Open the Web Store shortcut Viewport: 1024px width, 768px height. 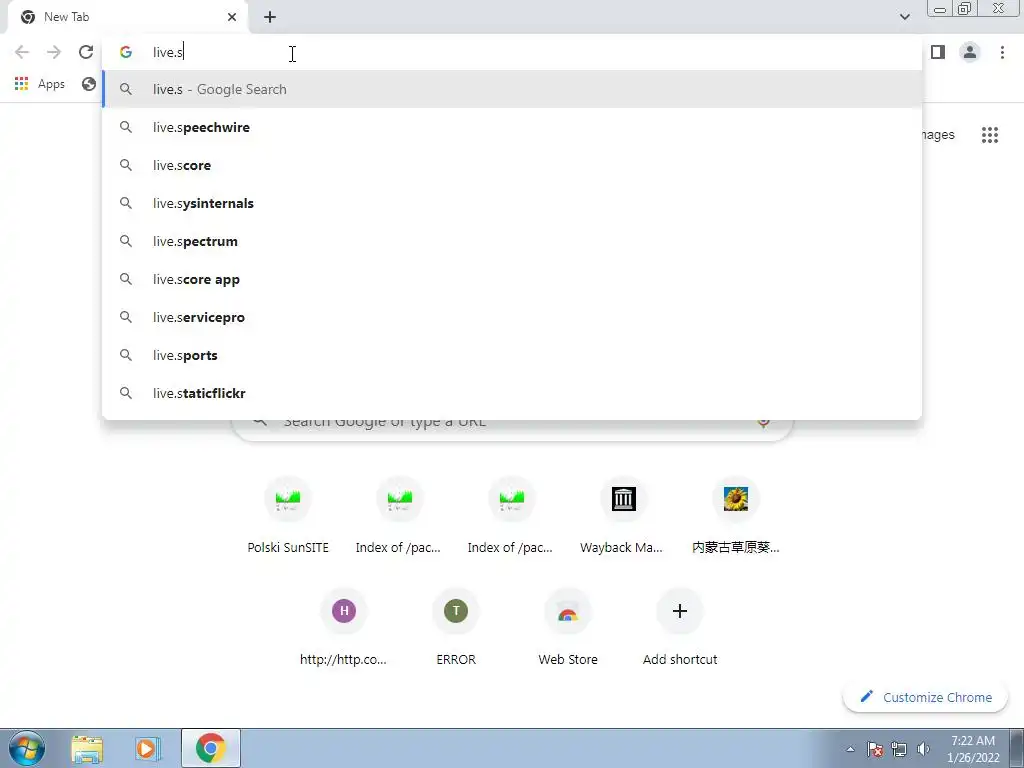tap(568, 627)
